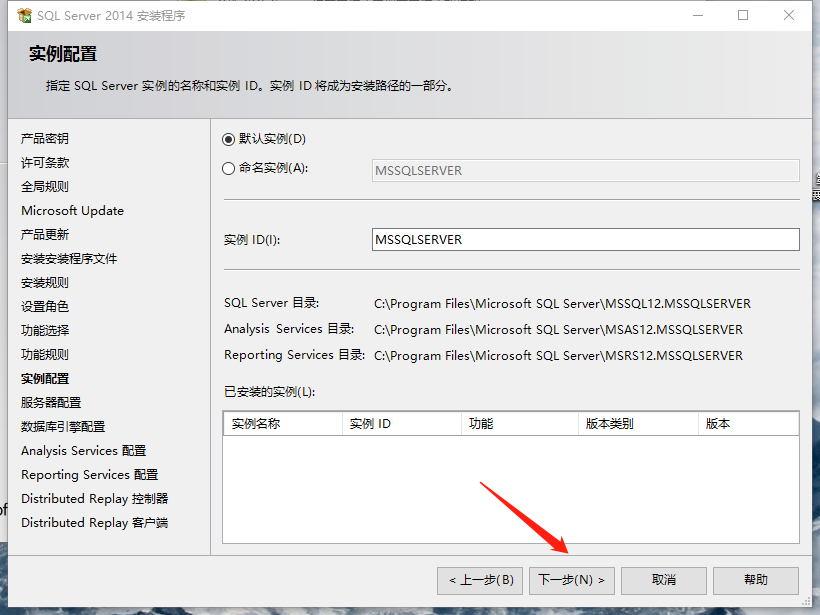Click the Analysis Services 目录 path text

click(559, 330)
